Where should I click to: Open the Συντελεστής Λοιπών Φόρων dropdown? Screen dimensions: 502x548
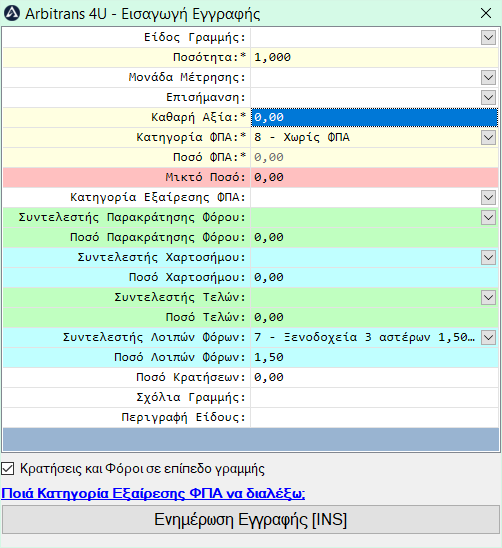pos(488,338)
